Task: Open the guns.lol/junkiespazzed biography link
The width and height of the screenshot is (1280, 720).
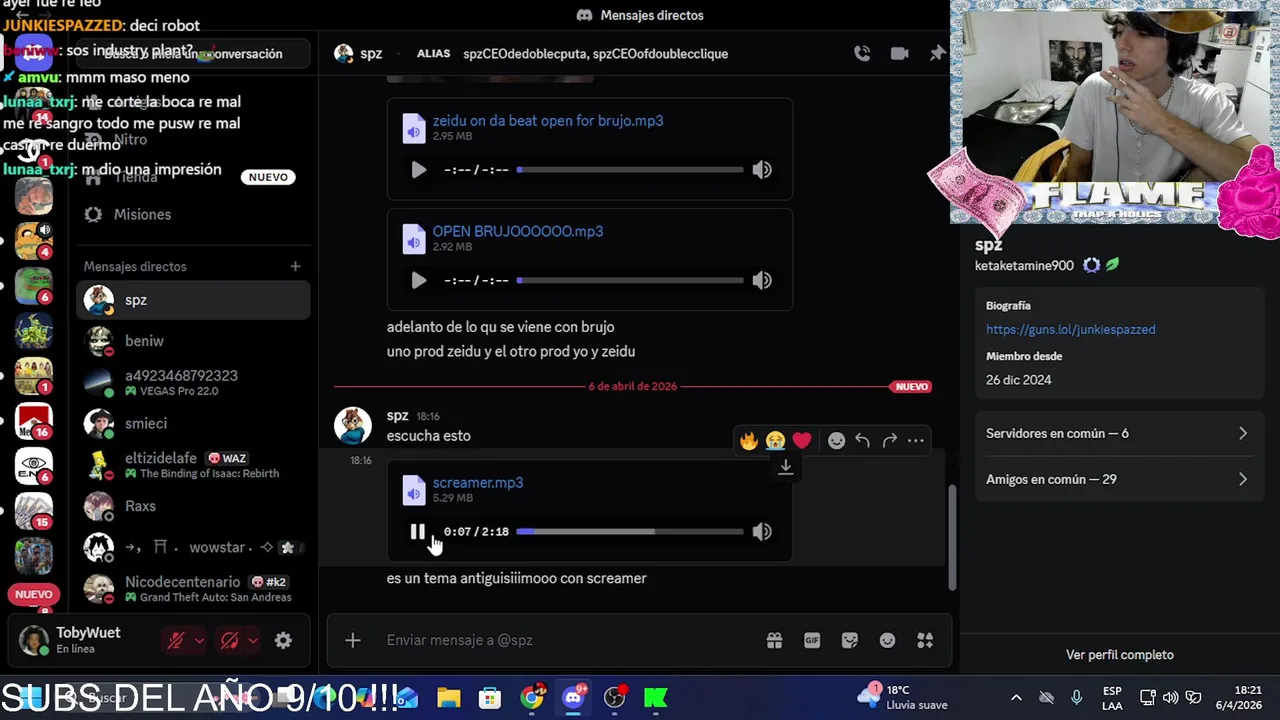Action: click(x=1070, y=329)
